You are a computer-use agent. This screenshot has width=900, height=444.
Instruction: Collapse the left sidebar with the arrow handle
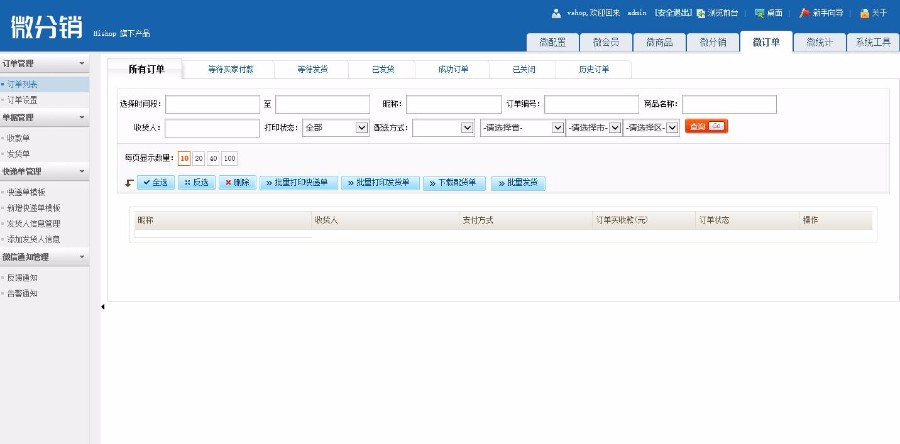point(103,307)
